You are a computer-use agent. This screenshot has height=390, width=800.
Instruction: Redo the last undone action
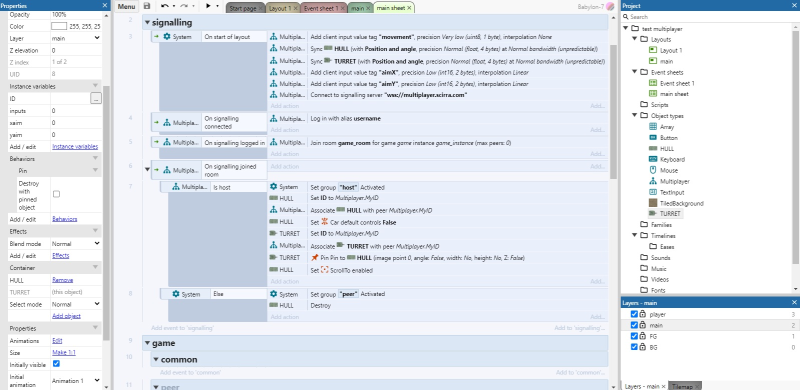(184, 6)
